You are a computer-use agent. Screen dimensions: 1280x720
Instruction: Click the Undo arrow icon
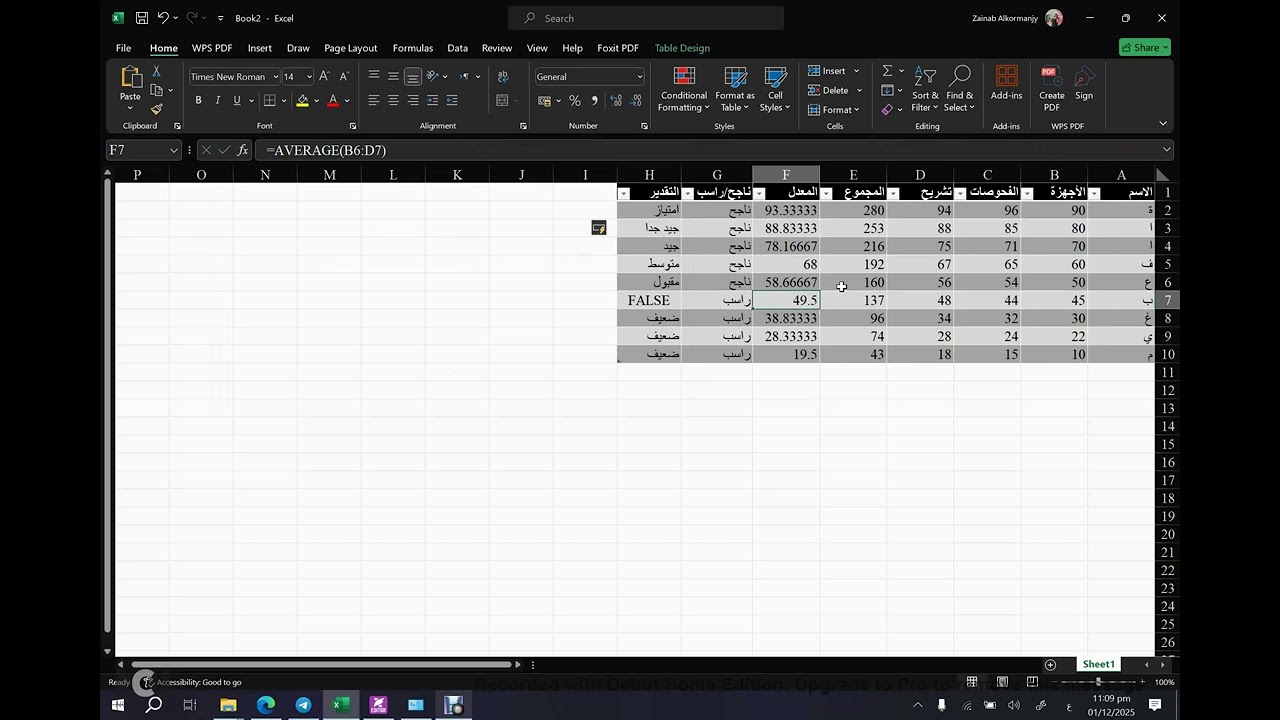[x=163, y=18]
